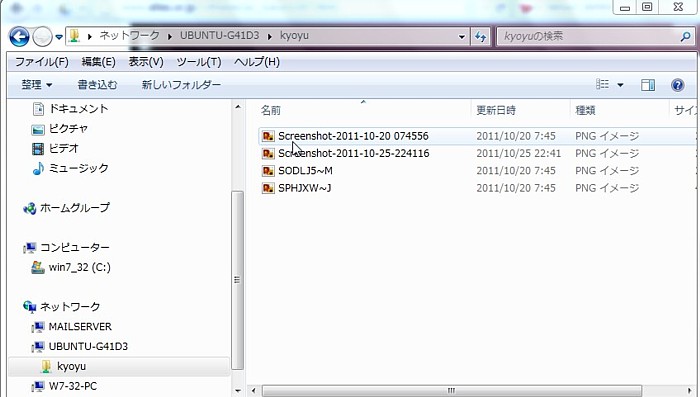The image size is (700, 397).
Task: Click the navigation pane scroll down arrow
Action: (x=238, y=391)
